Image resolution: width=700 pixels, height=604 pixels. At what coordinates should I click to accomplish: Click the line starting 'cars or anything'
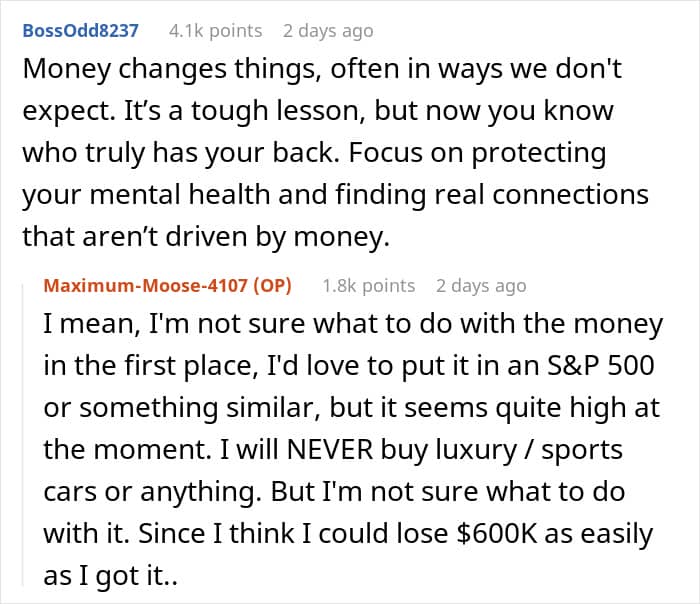334,492
